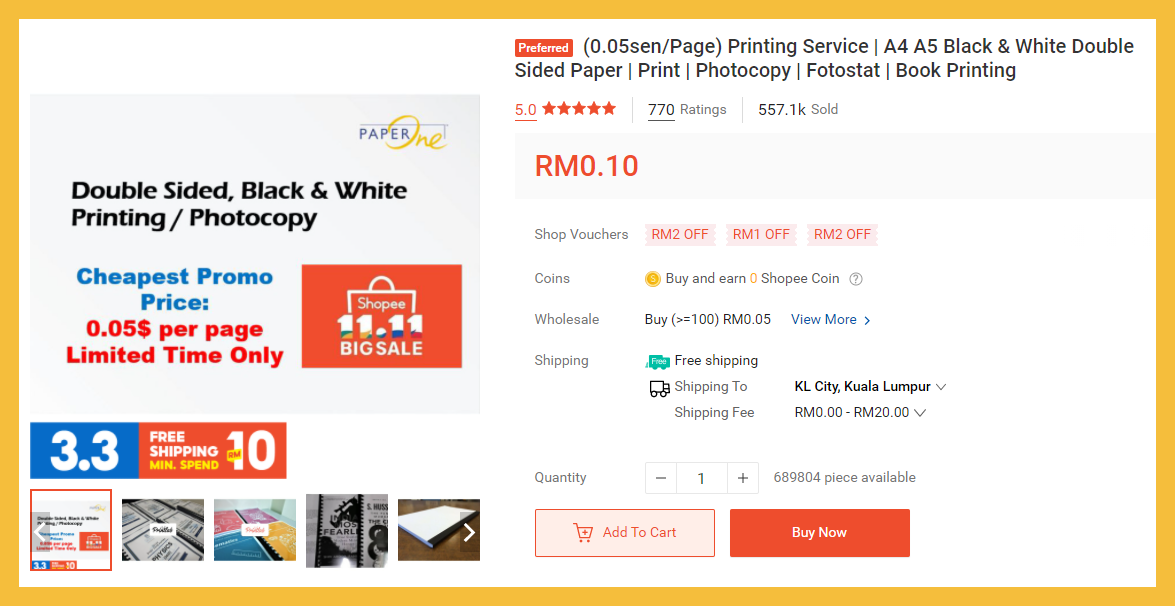1175x606 pixels.
Task: Click the Shipping To delivery truck icon
Action: [659, 388]
